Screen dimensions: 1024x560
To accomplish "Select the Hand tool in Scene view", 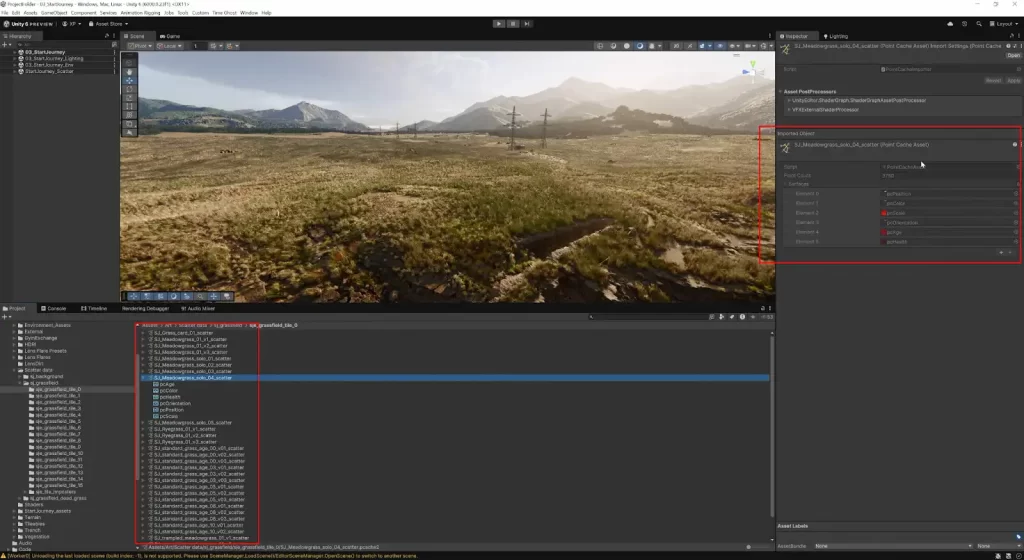I will (128, 70).
